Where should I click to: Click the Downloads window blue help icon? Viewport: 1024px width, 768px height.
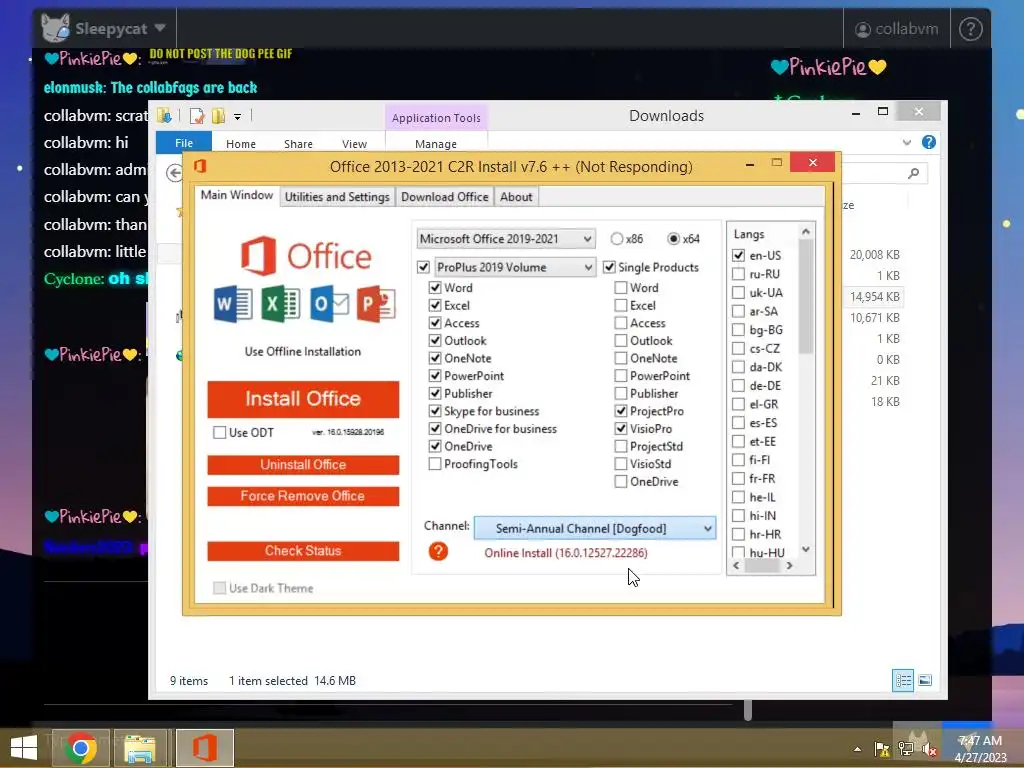point(929,142)
